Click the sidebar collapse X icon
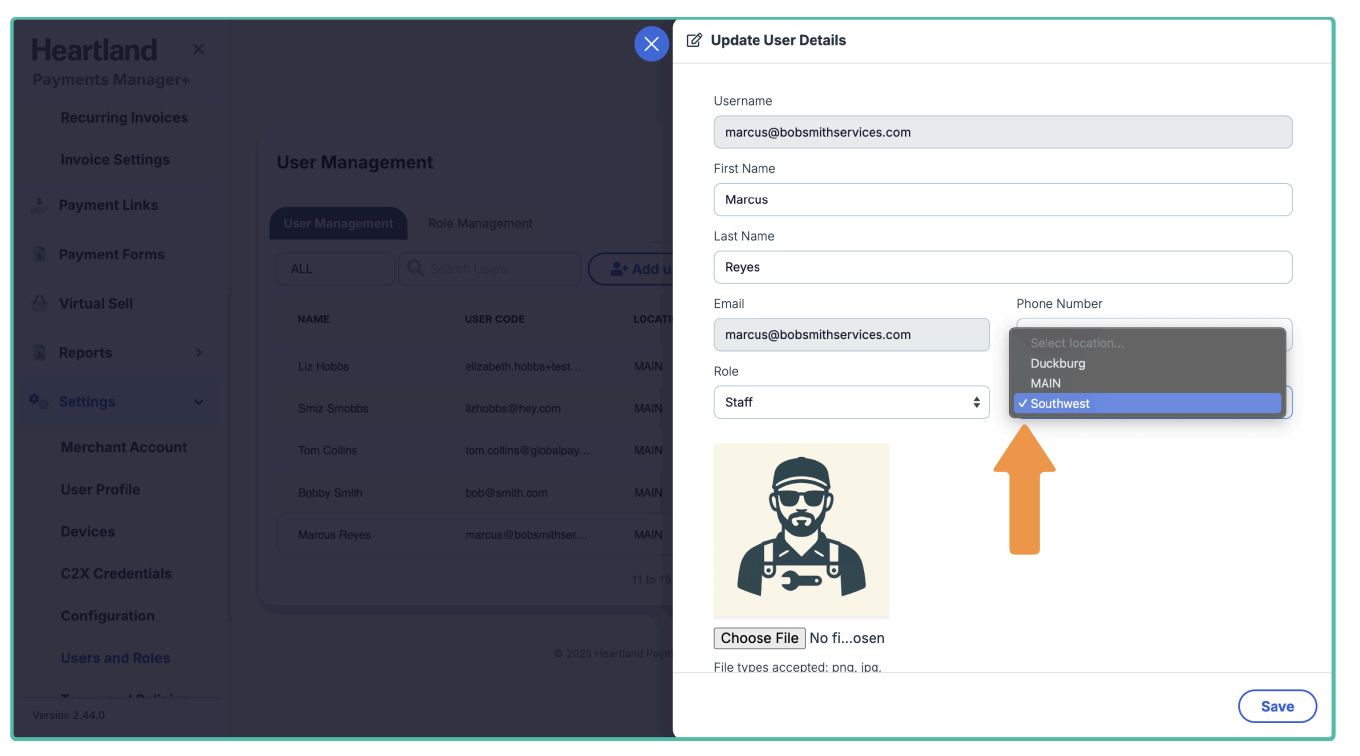The height and width of the screenshot is (756, 1360). pyautogui.click(x=198, y=49)
